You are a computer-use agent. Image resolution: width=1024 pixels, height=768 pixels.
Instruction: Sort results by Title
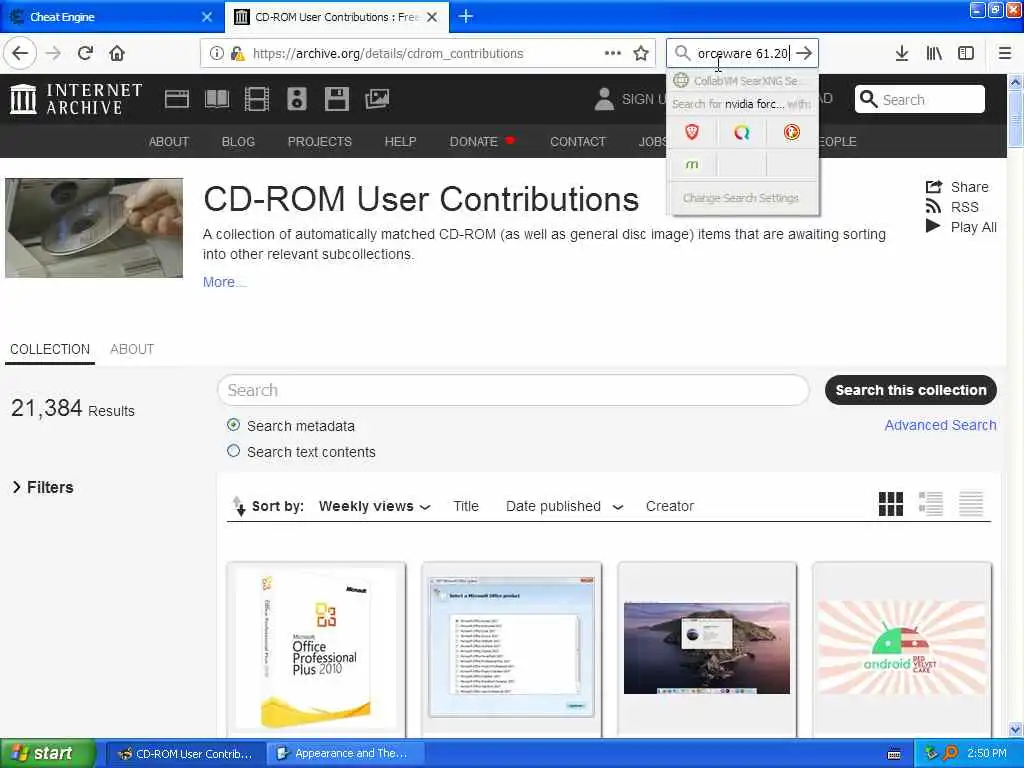click(x=466, y=506)
